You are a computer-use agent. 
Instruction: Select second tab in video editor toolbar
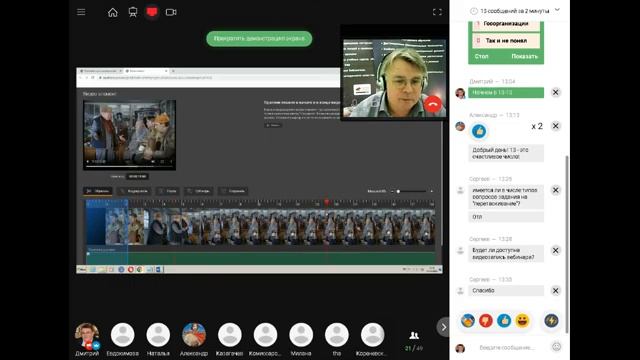(x=133, y=191)
